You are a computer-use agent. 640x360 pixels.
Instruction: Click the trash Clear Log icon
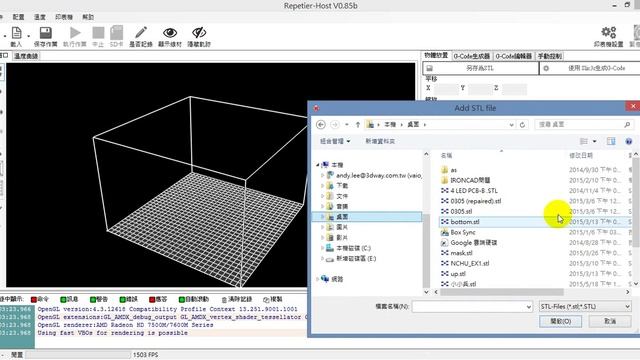pyautogui.click(x=224, y=300)
